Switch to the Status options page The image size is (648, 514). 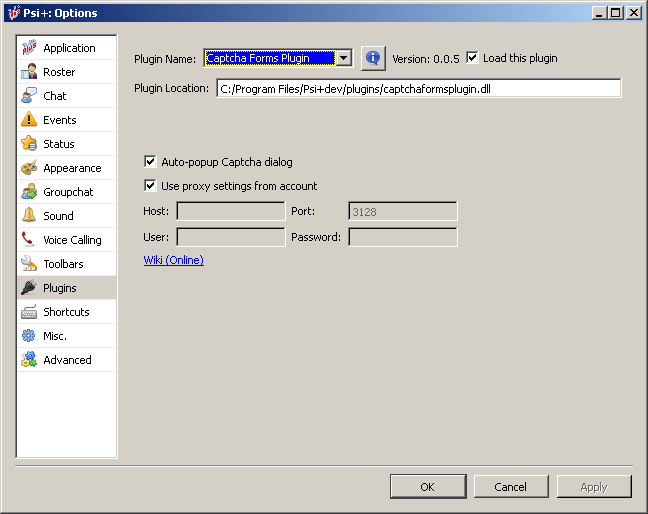click(x=59, y=144)
